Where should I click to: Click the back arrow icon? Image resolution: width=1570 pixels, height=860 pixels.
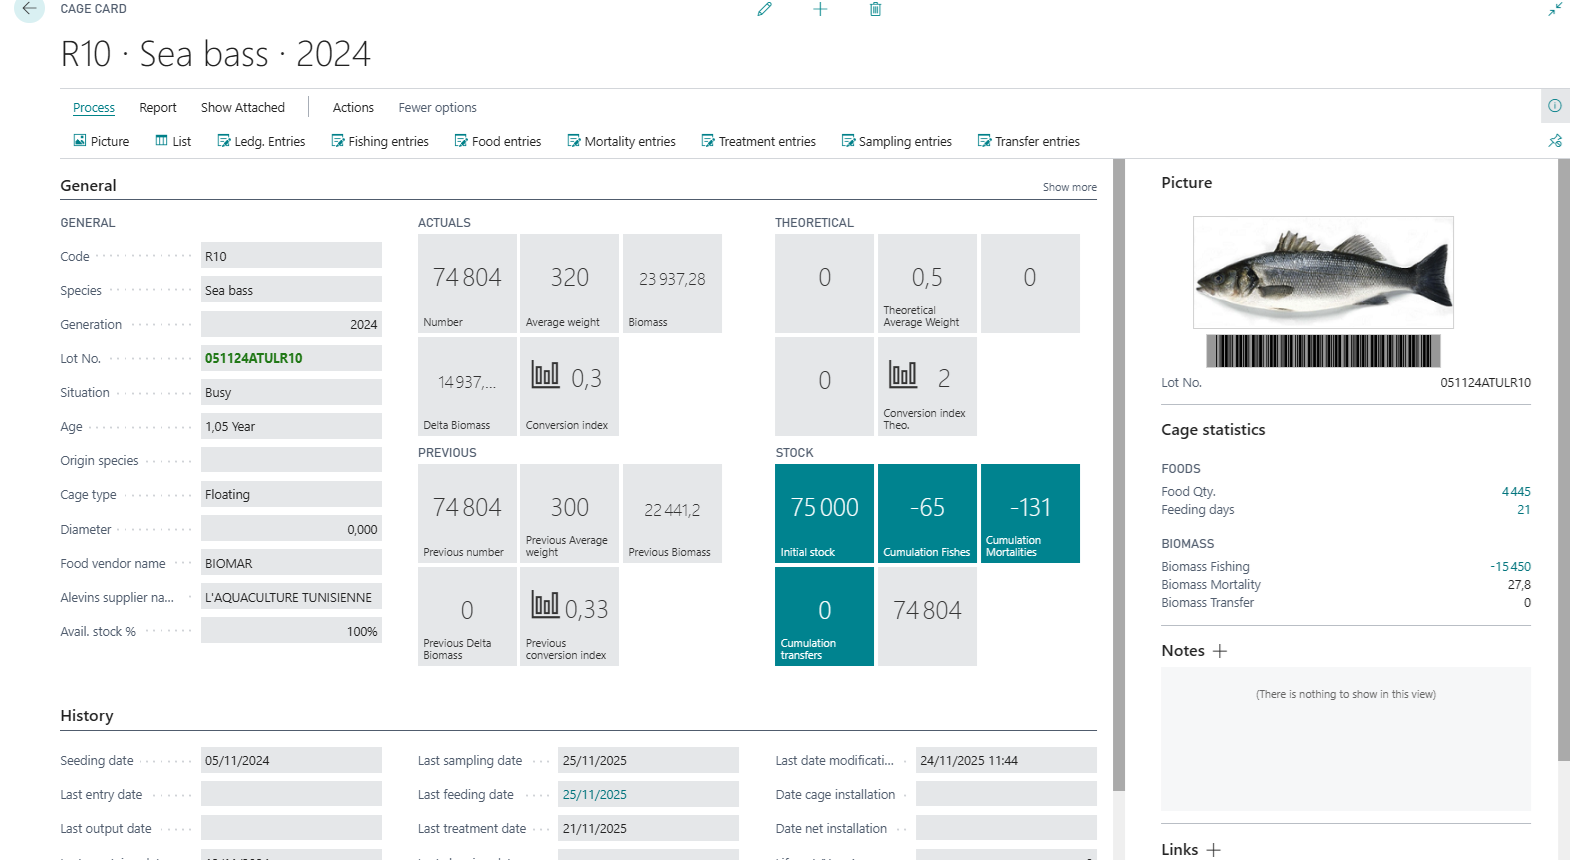pos(29,9)
